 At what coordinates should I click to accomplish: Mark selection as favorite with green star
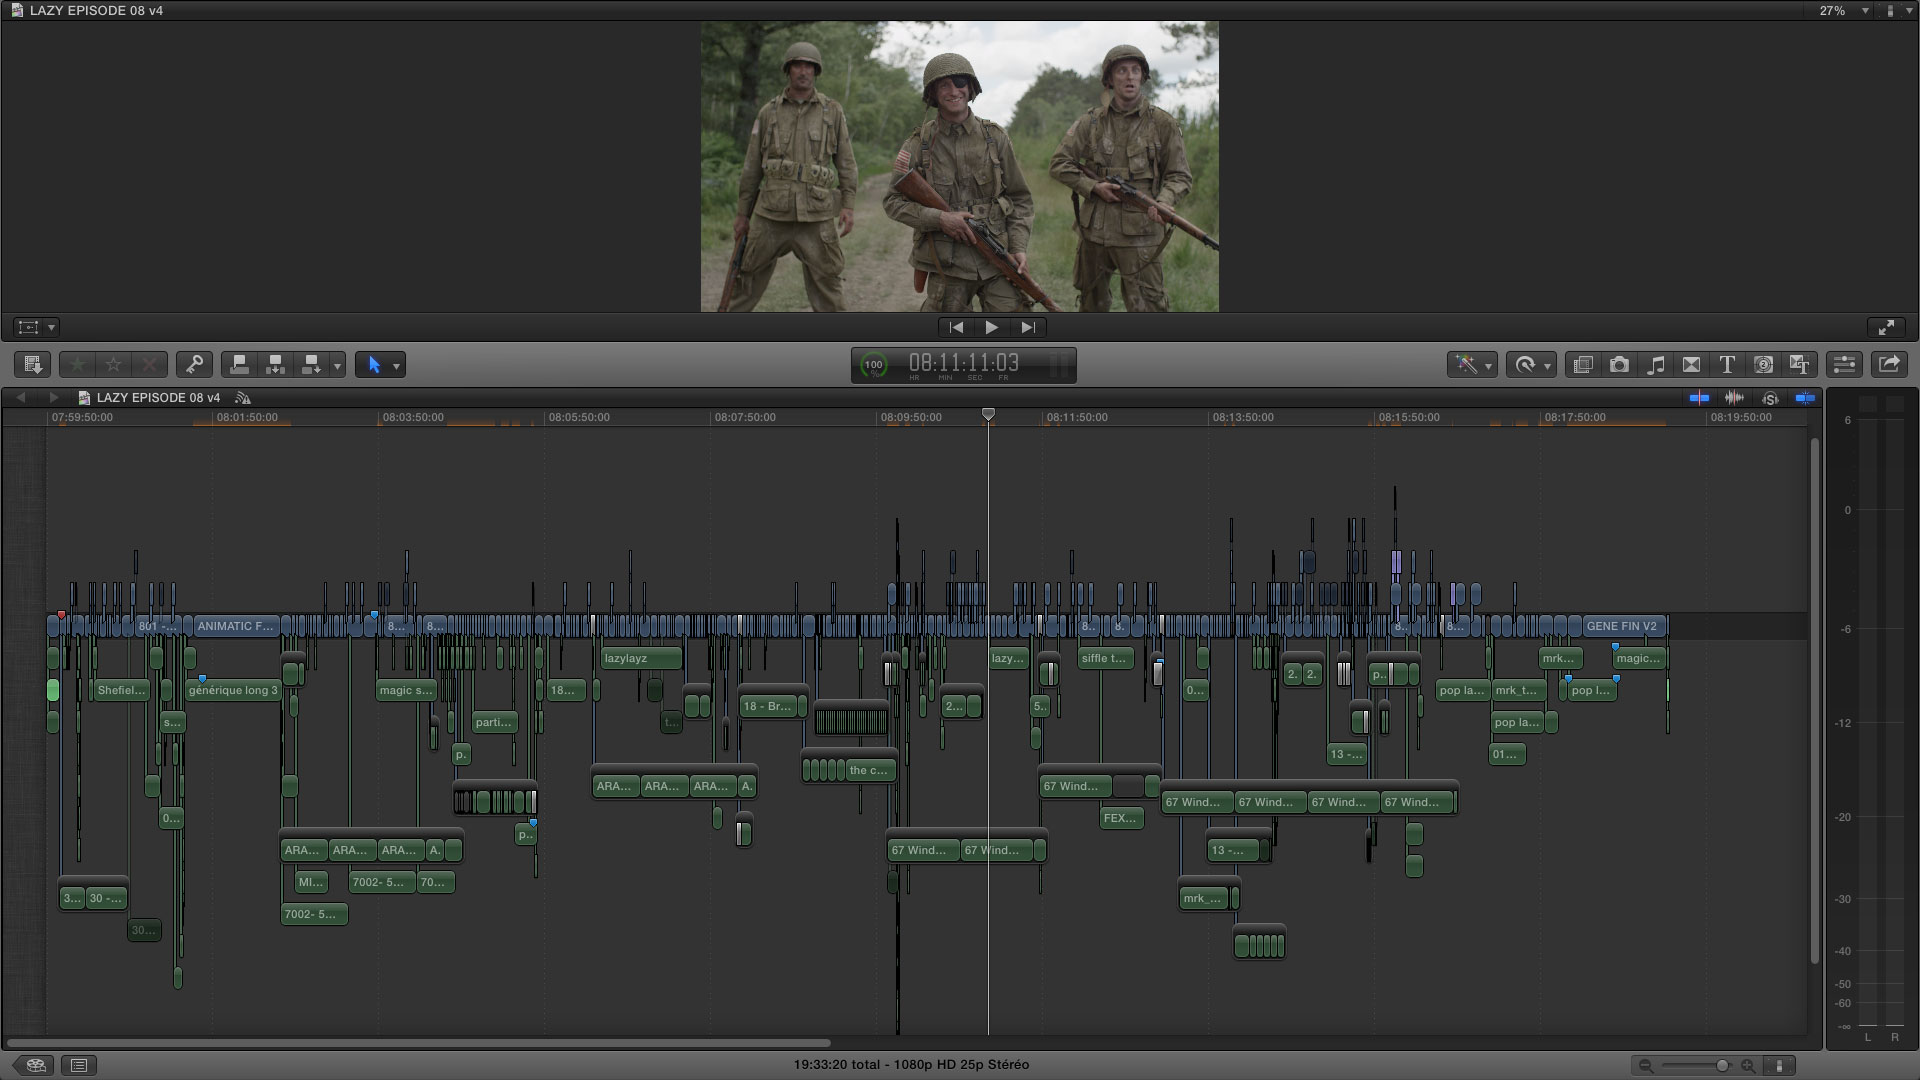(x=77, y=365)
